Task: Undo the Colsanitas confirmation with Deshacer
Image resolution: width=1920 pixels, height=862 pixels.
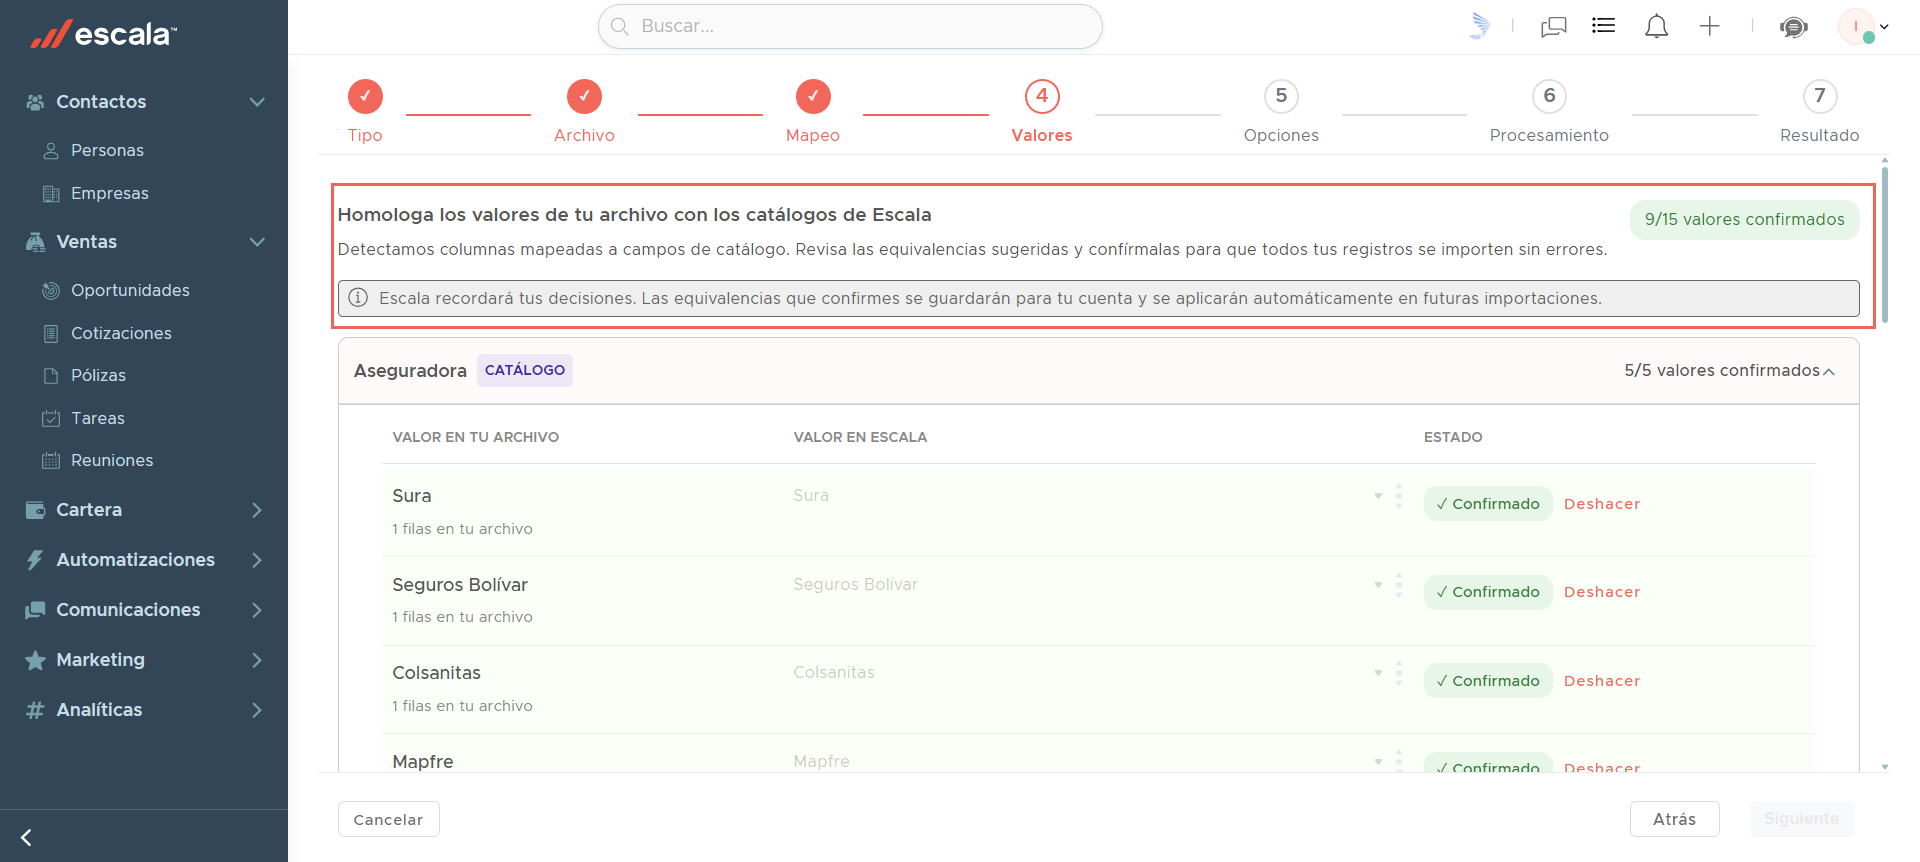Action: [x=1602, y=681]
